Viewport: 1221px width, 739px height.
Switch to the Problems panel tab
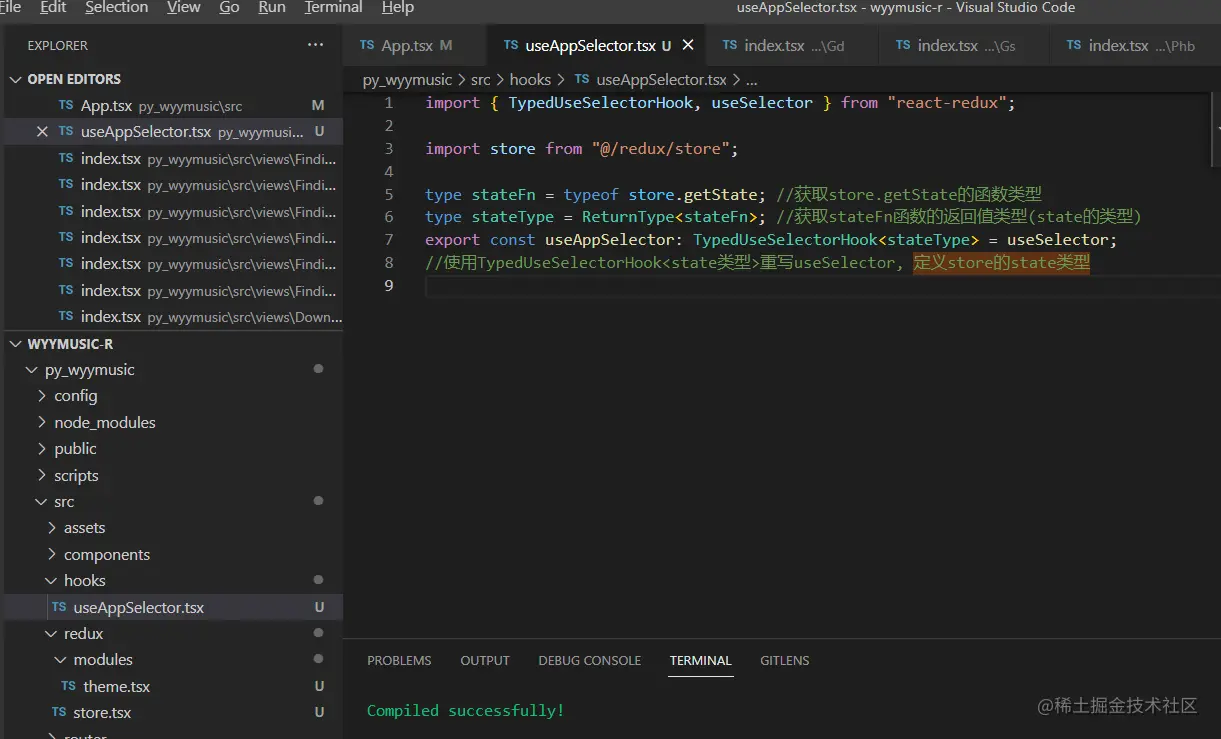(x=399, y=661)
